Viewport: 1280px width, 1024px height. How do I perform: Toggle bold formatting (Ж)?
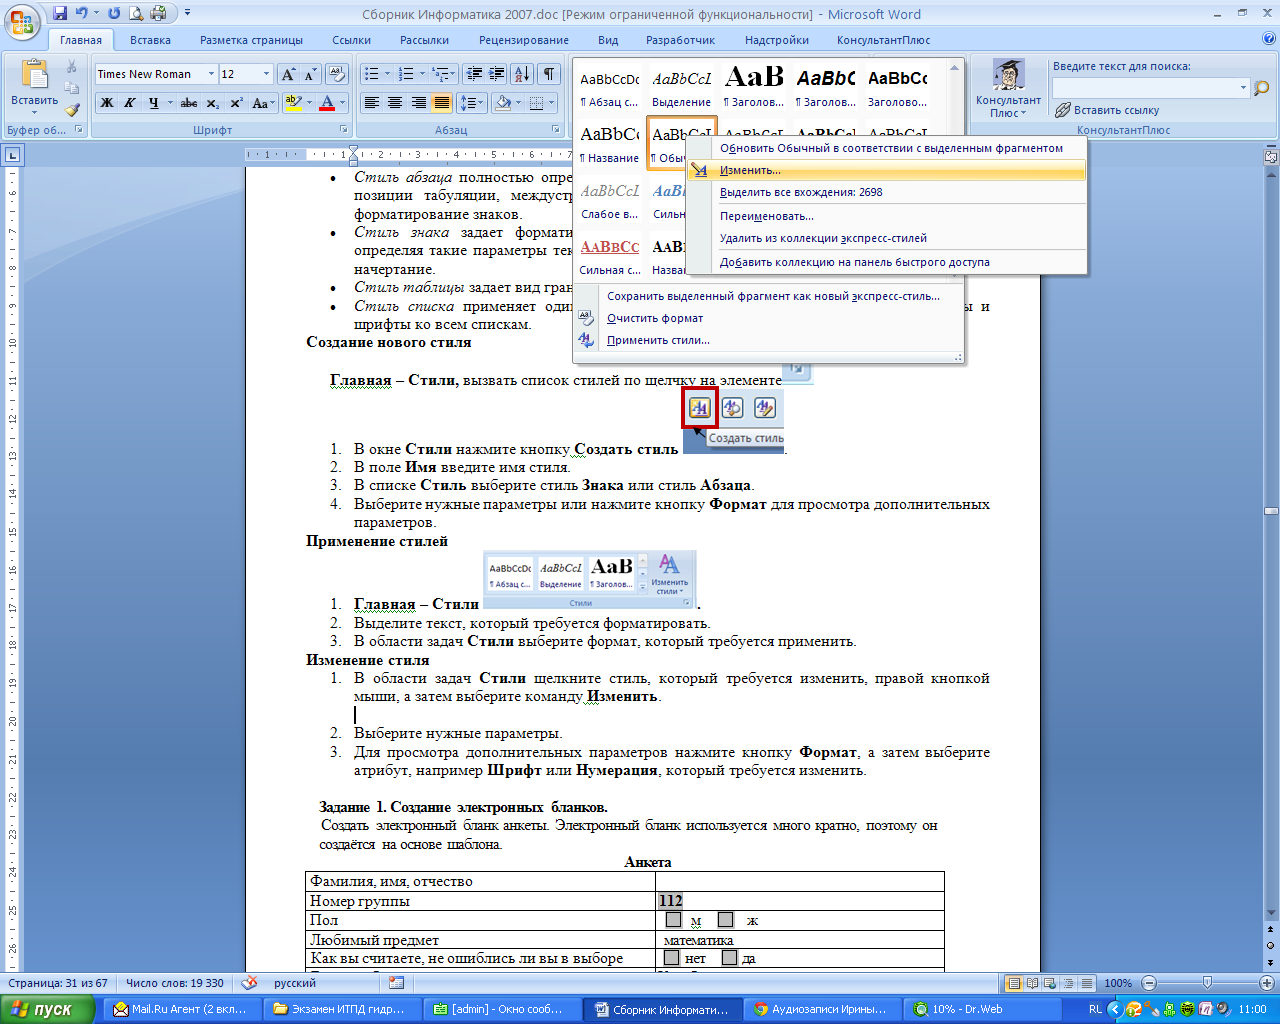(106, 103)
